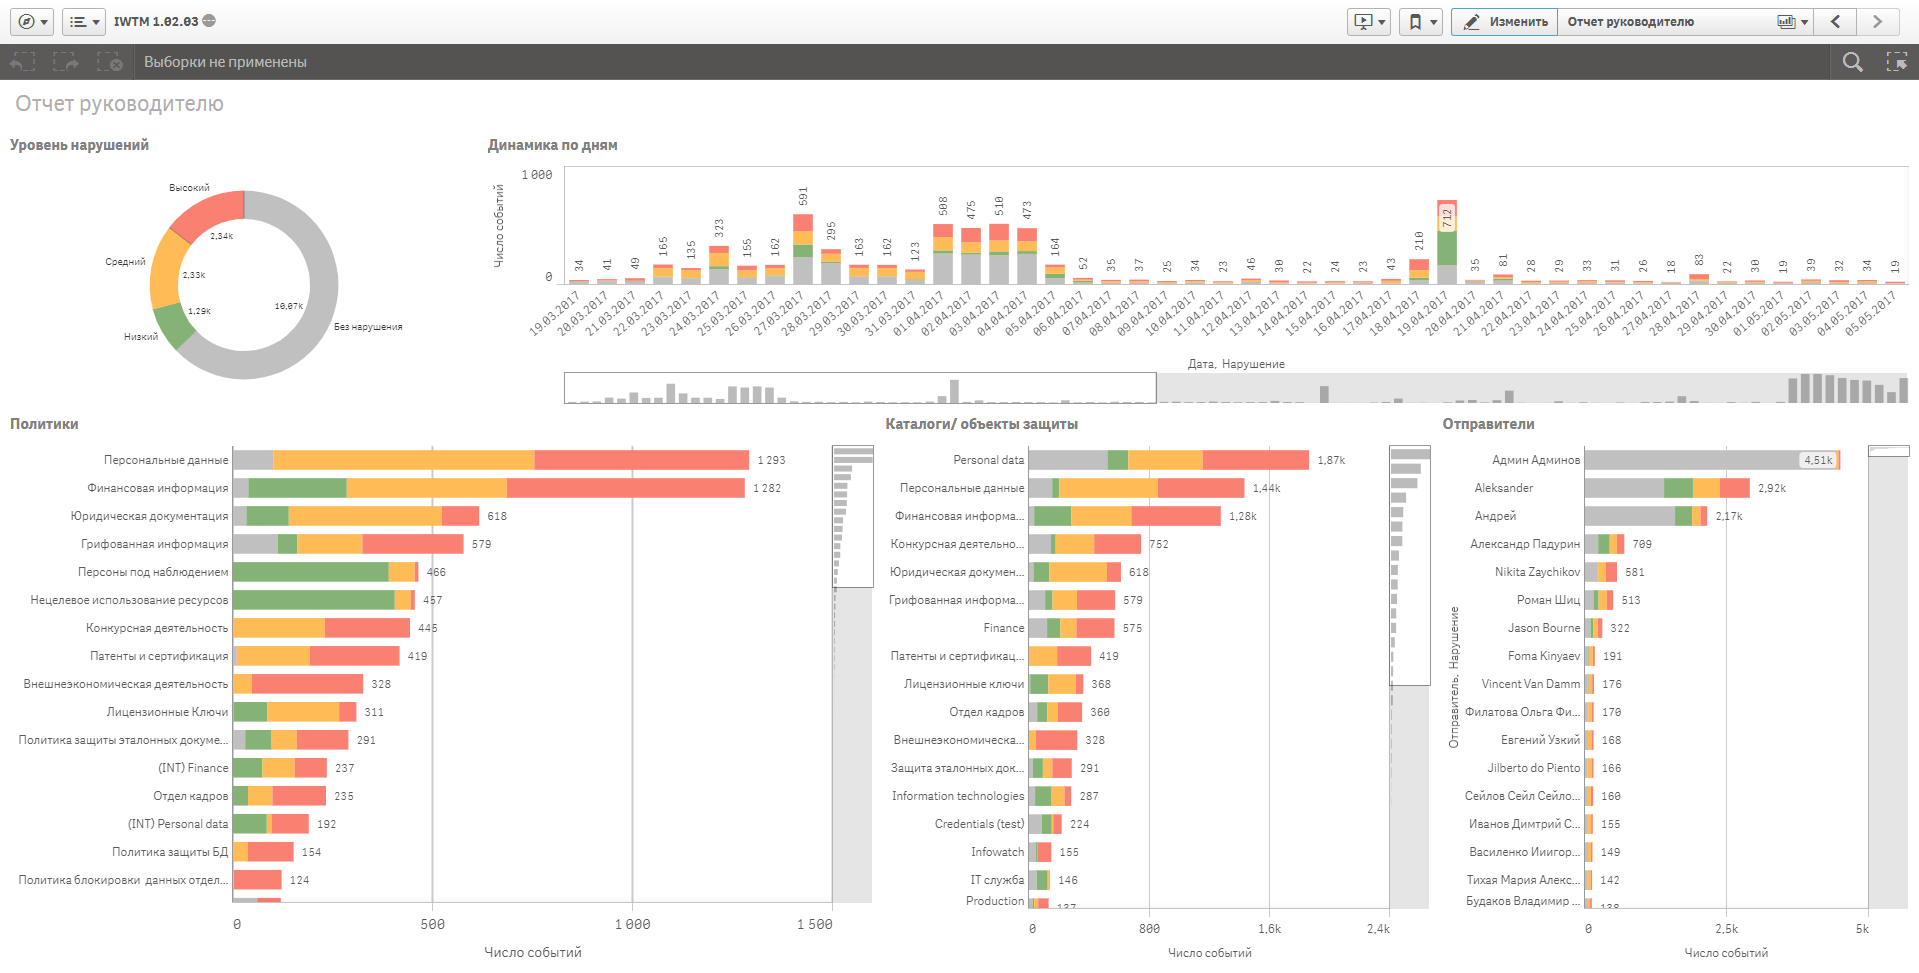Click the icon beside the IWTM 1.02.03 title
The image size is (1919, 973).
click(209, 21)
